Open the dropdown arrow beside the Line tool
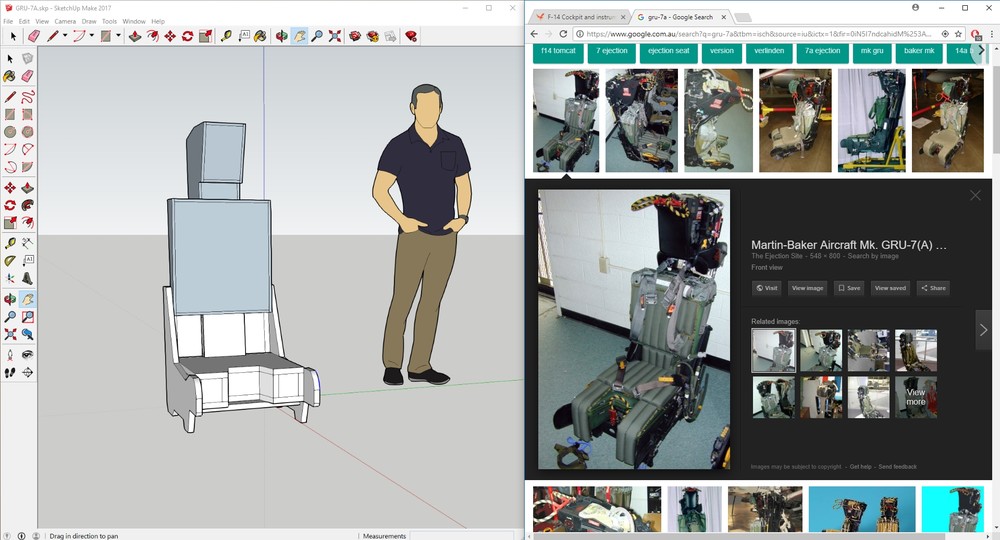This screenshot has width=1000, height=540. (65, 36)
